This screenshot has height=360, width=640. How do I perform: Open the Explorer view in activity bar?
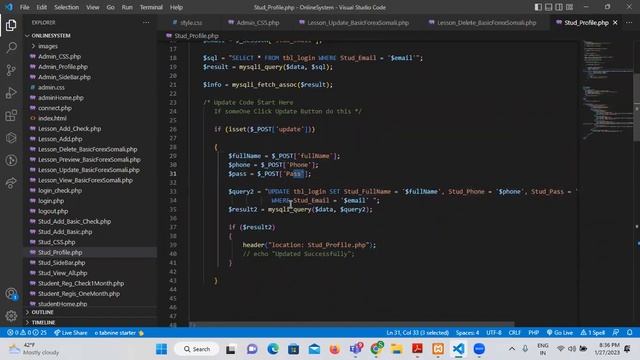(x=11, y=25)
